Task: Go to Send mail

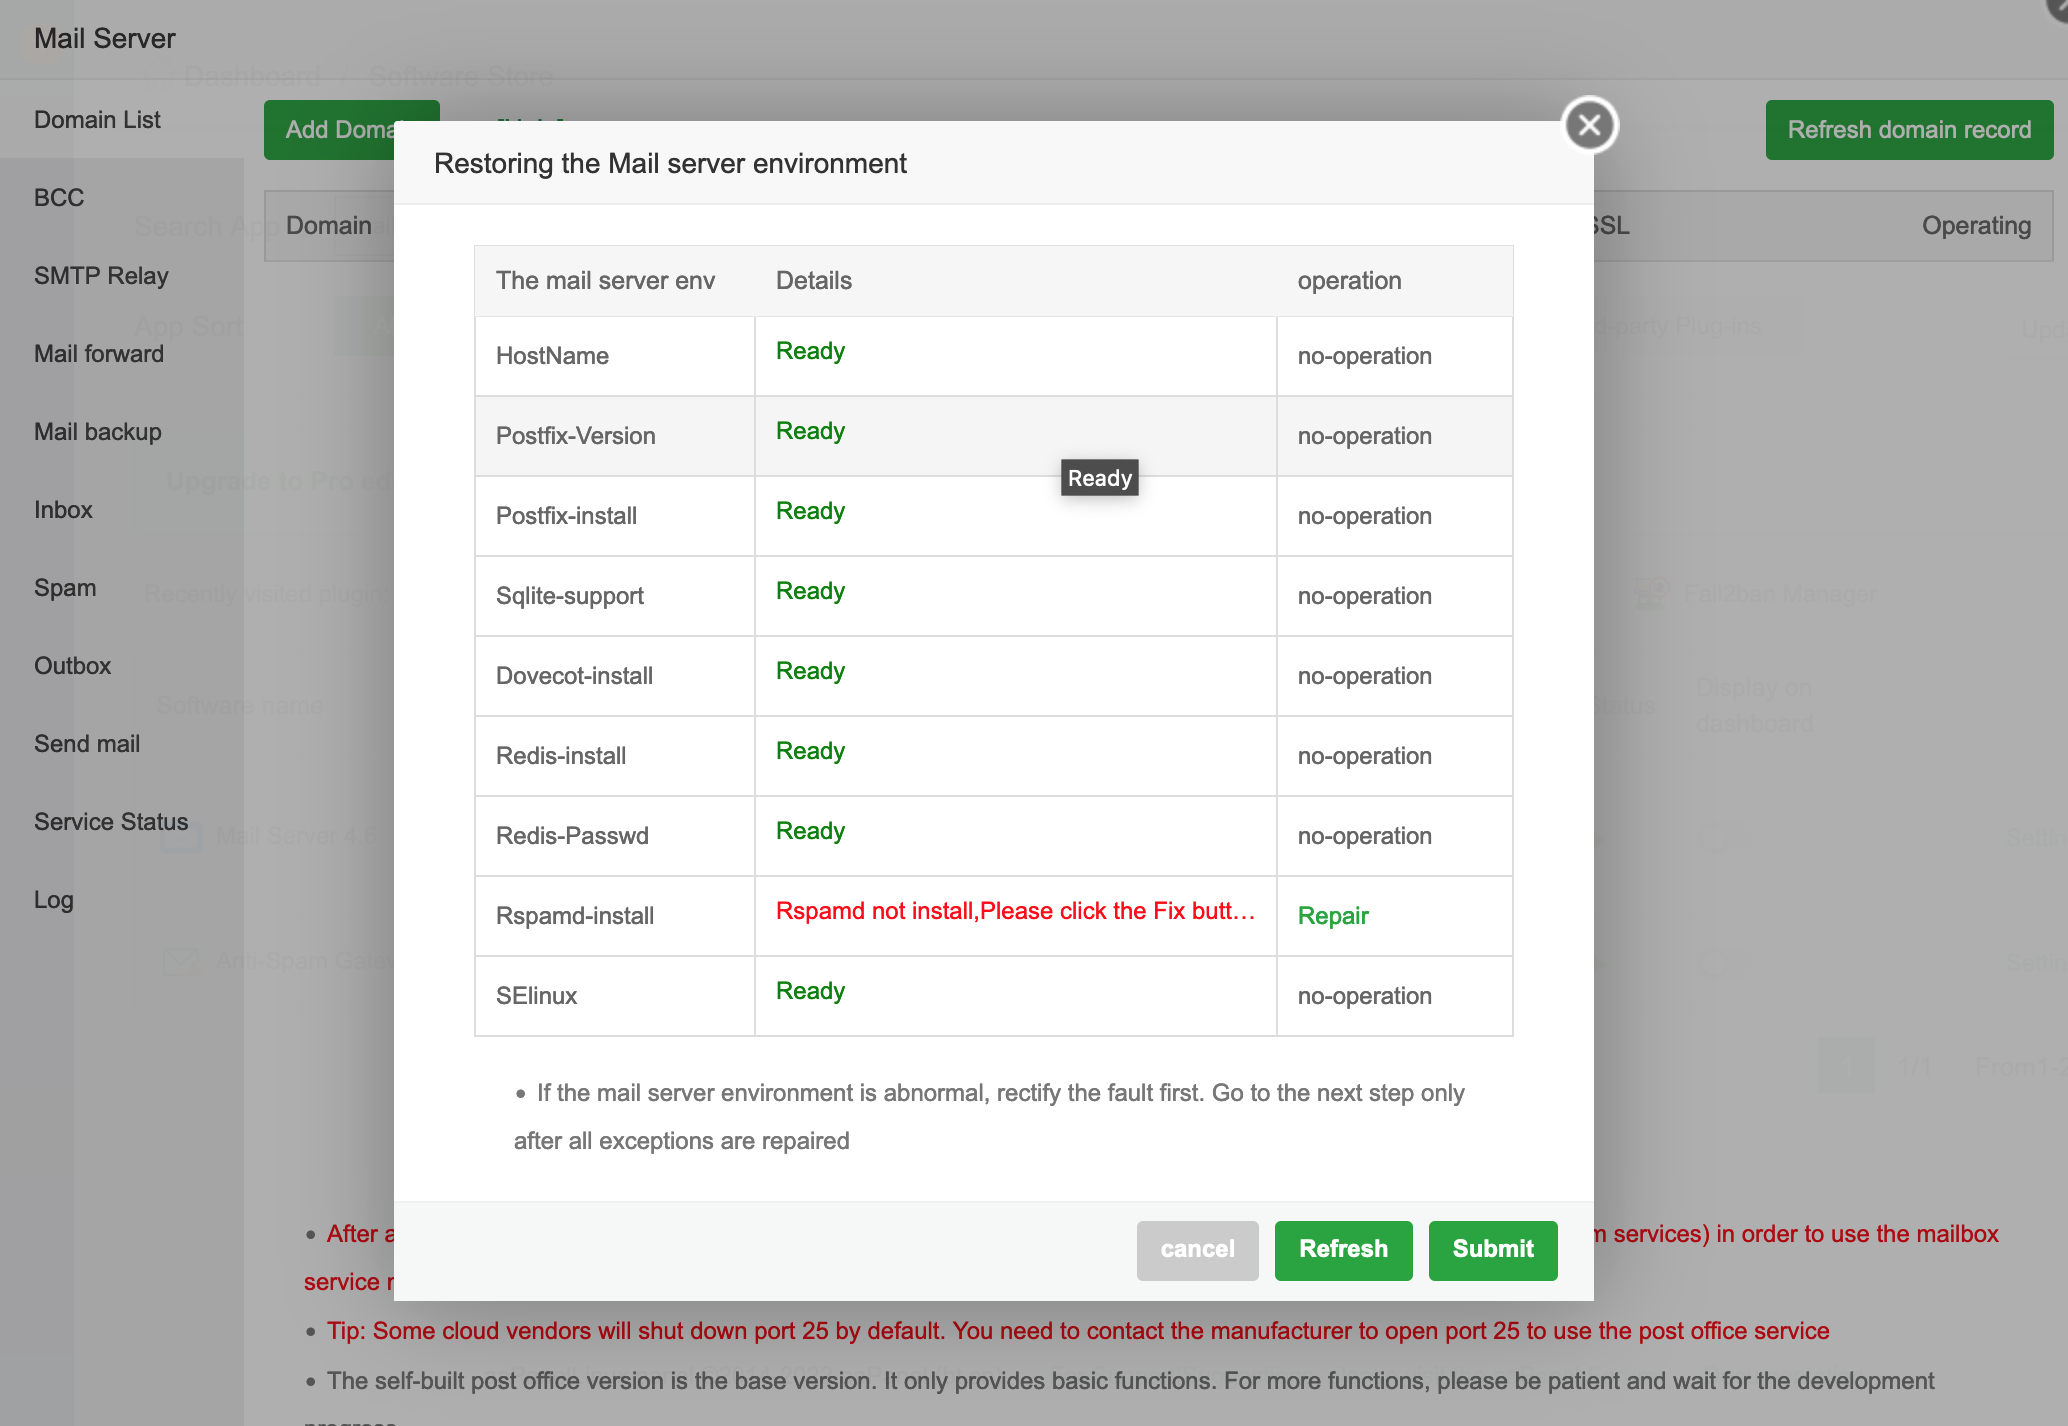Action: [87, 744]
